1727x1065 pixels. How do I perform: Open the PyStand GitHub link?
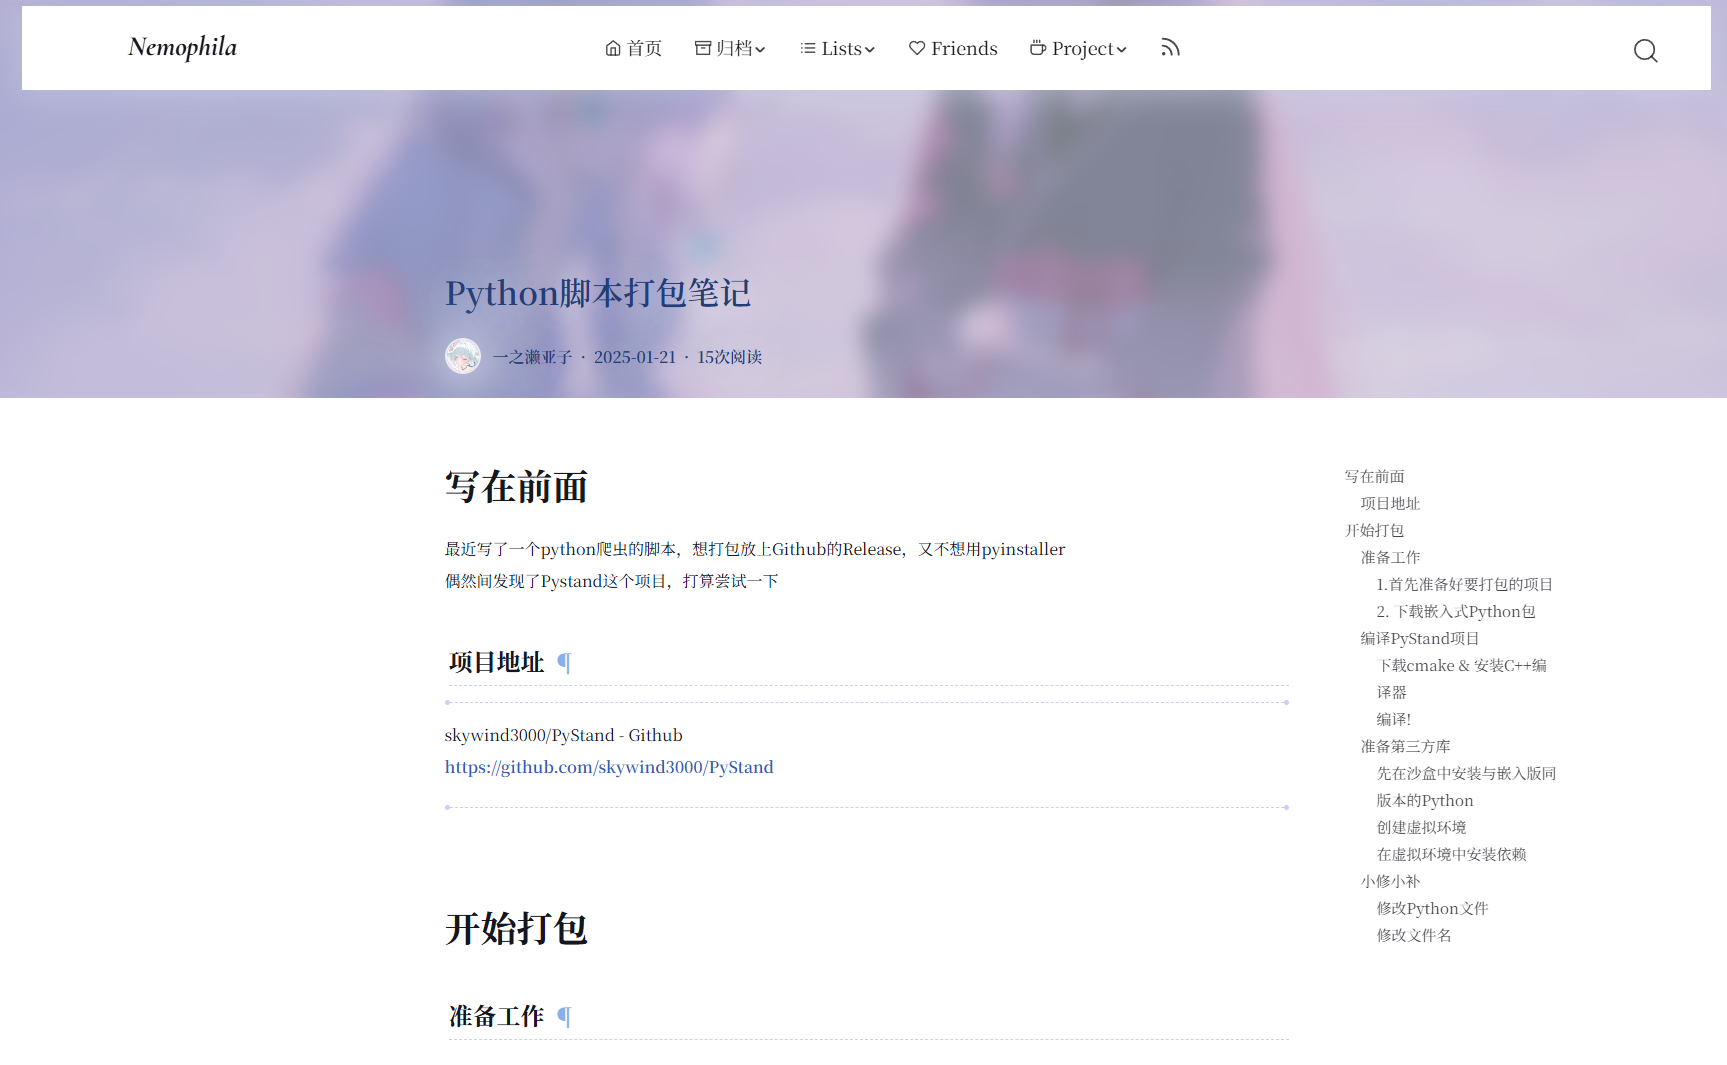point(608,766)
